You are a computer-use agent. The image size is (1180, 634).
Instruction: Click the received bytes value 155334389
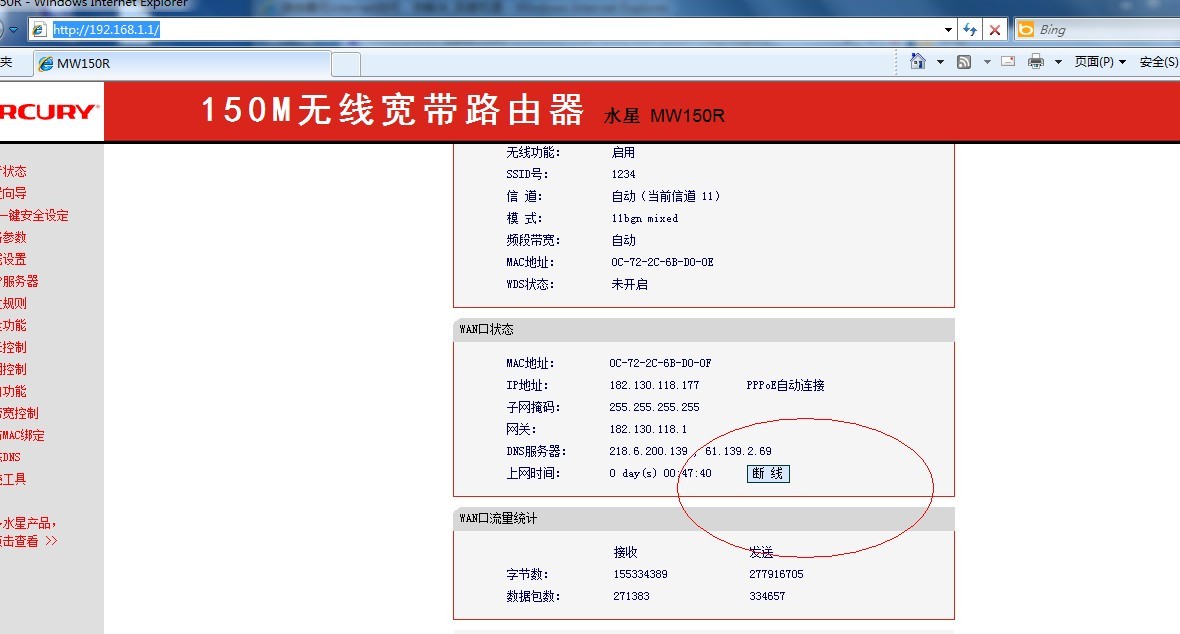click(640, 574)
